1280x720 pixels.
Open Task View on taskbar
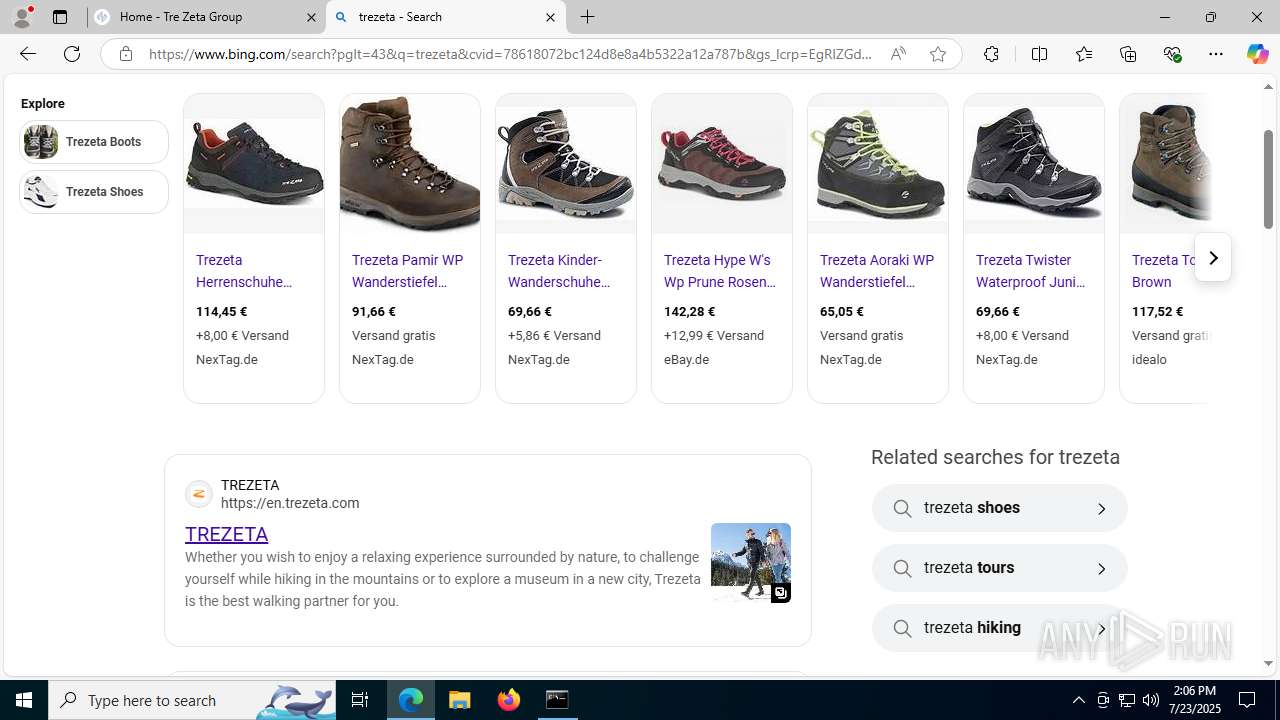(x=360, y=700)
